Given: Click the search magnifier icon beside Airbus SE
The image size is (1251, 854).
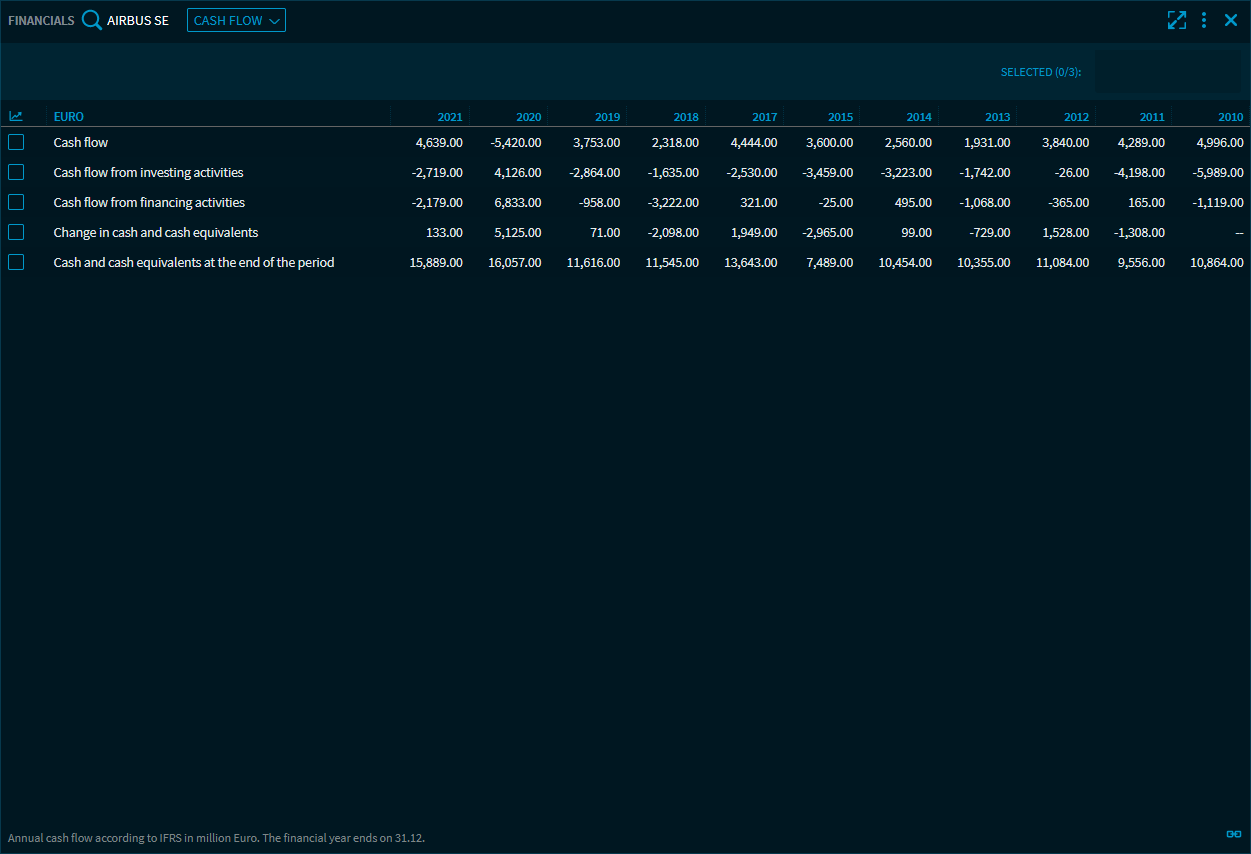Looking at the screenshot, I should coord(92,20).
